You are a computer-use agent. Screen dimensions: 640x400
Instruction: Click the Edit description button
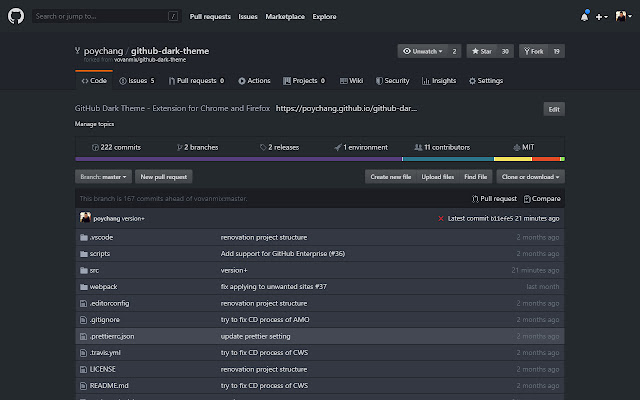(554, 109)
